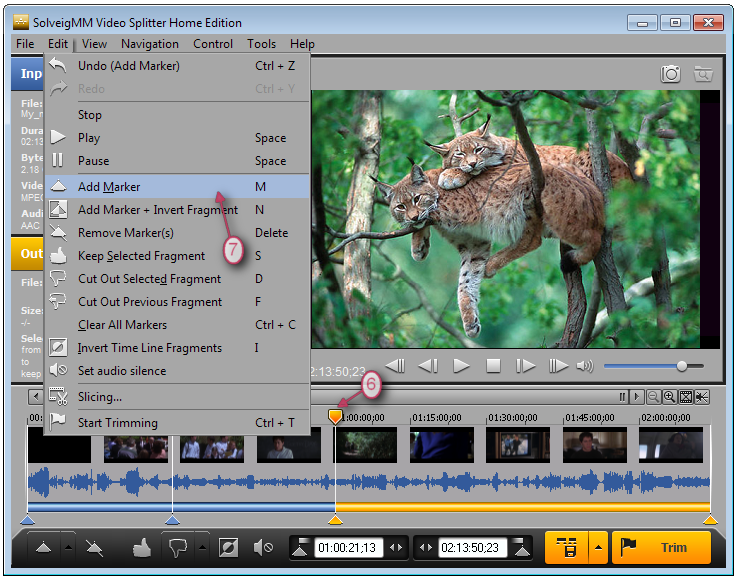Click the yellow selected fragment bar
This screenshot has width=735, height=579.
pos(523,507)
